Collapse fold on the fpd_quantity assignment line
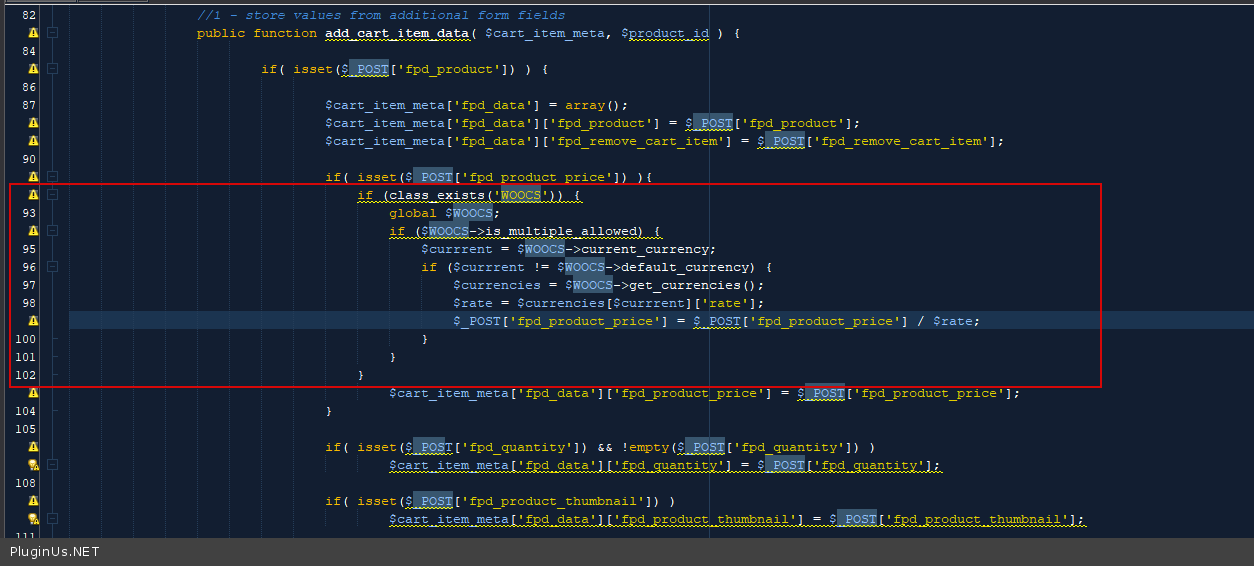Image resolution: width=1254 pixels, height=566 pixels. click(52, 465)
